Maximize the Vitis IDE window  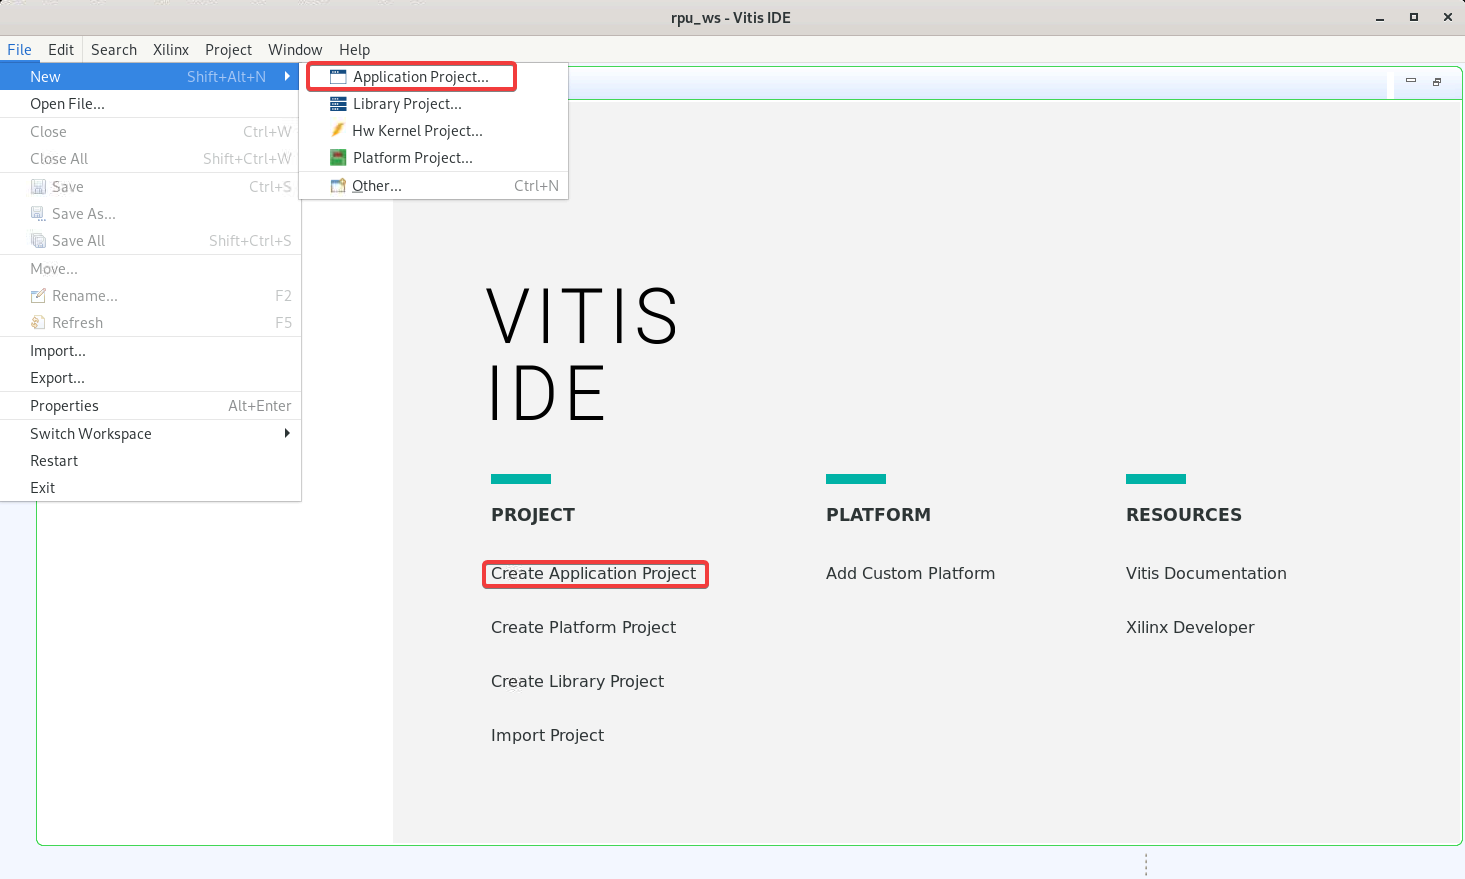(1414, 17)
